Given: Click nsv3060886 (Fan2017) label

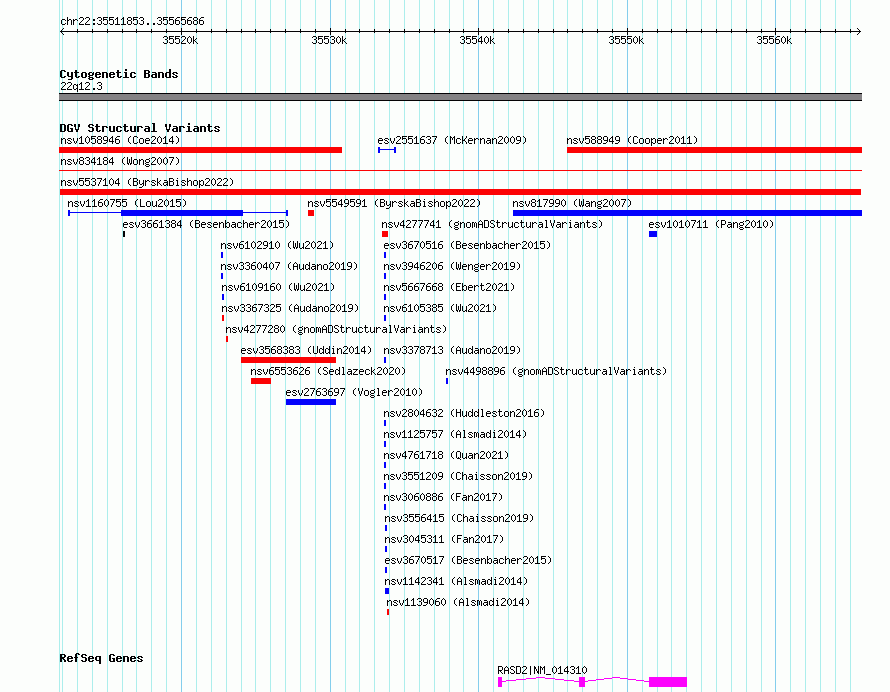Looking at the screenshot, I should [x=443, y=497].
